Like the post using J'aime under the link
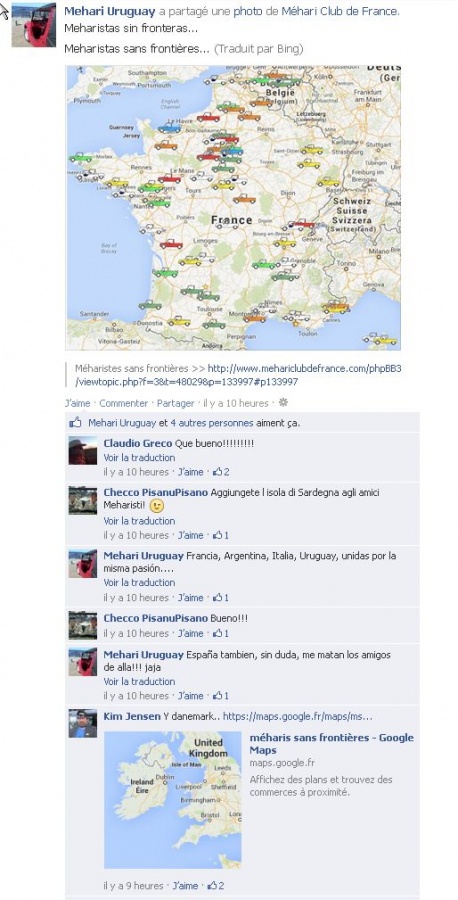Screen dimensions: 458x900 (x=77, y=403)
